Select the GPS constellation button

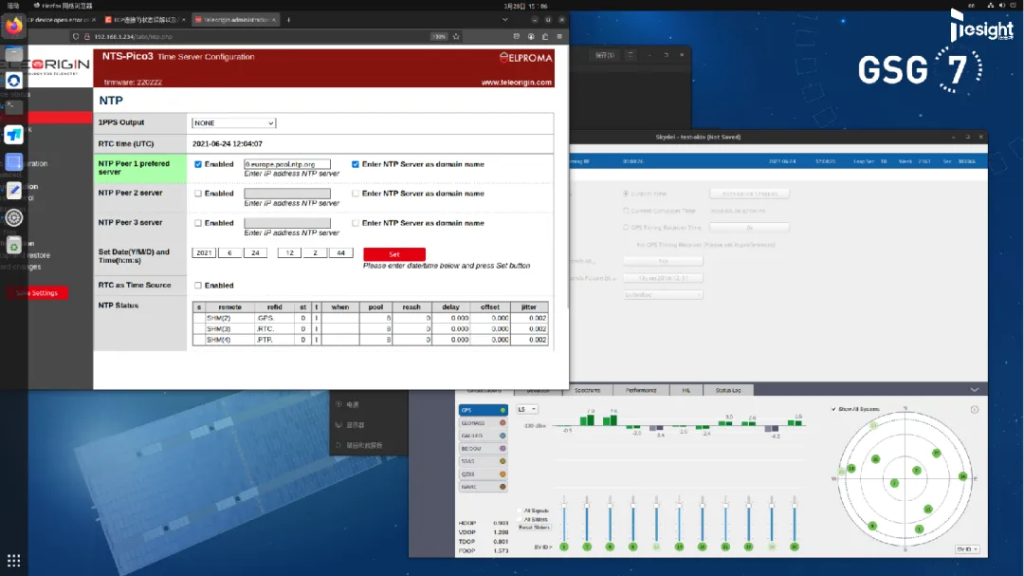coord(483,410)
